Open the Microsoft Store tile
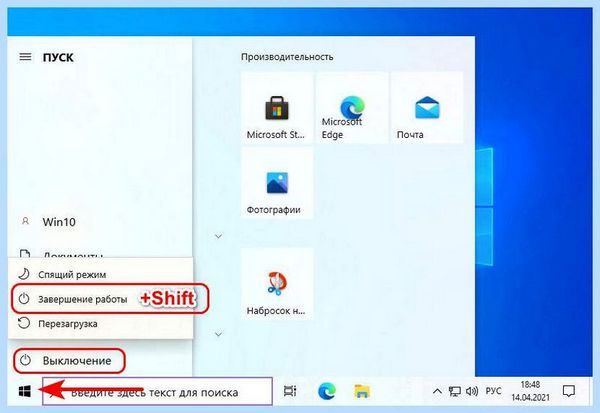Viewport: 600px width, 413px height. coord(277,108)
